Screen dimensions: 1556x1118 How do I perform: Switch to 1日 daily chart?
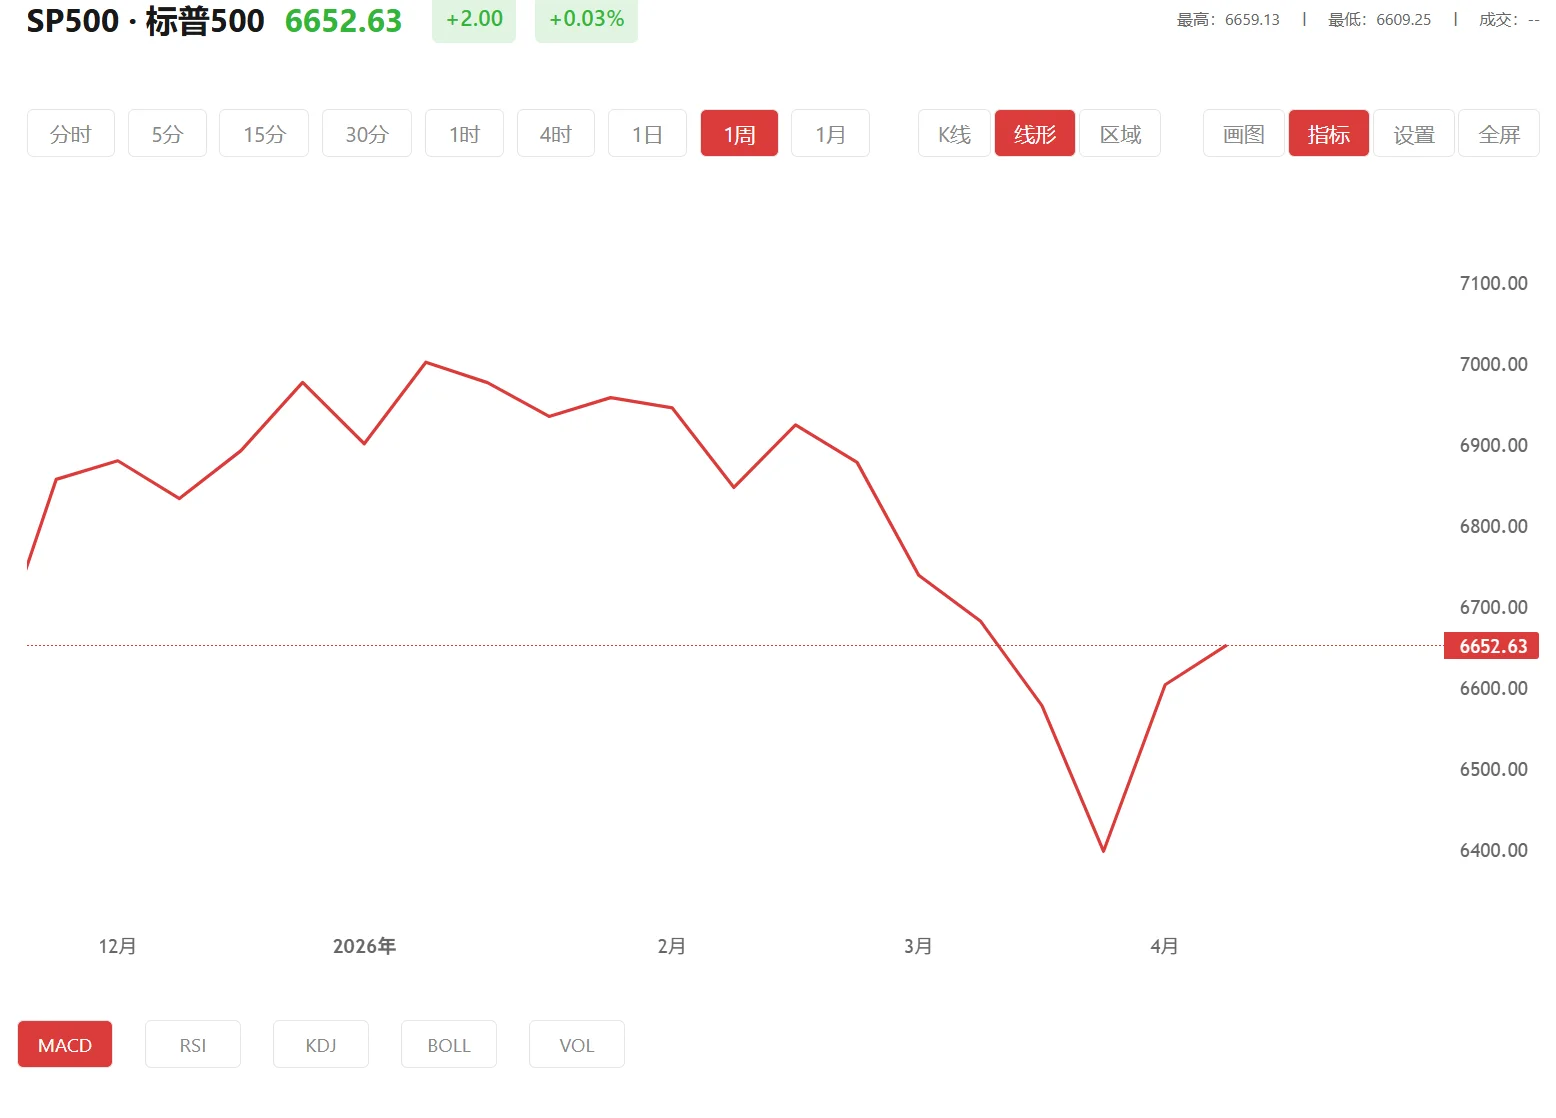[x=647, y=134]
